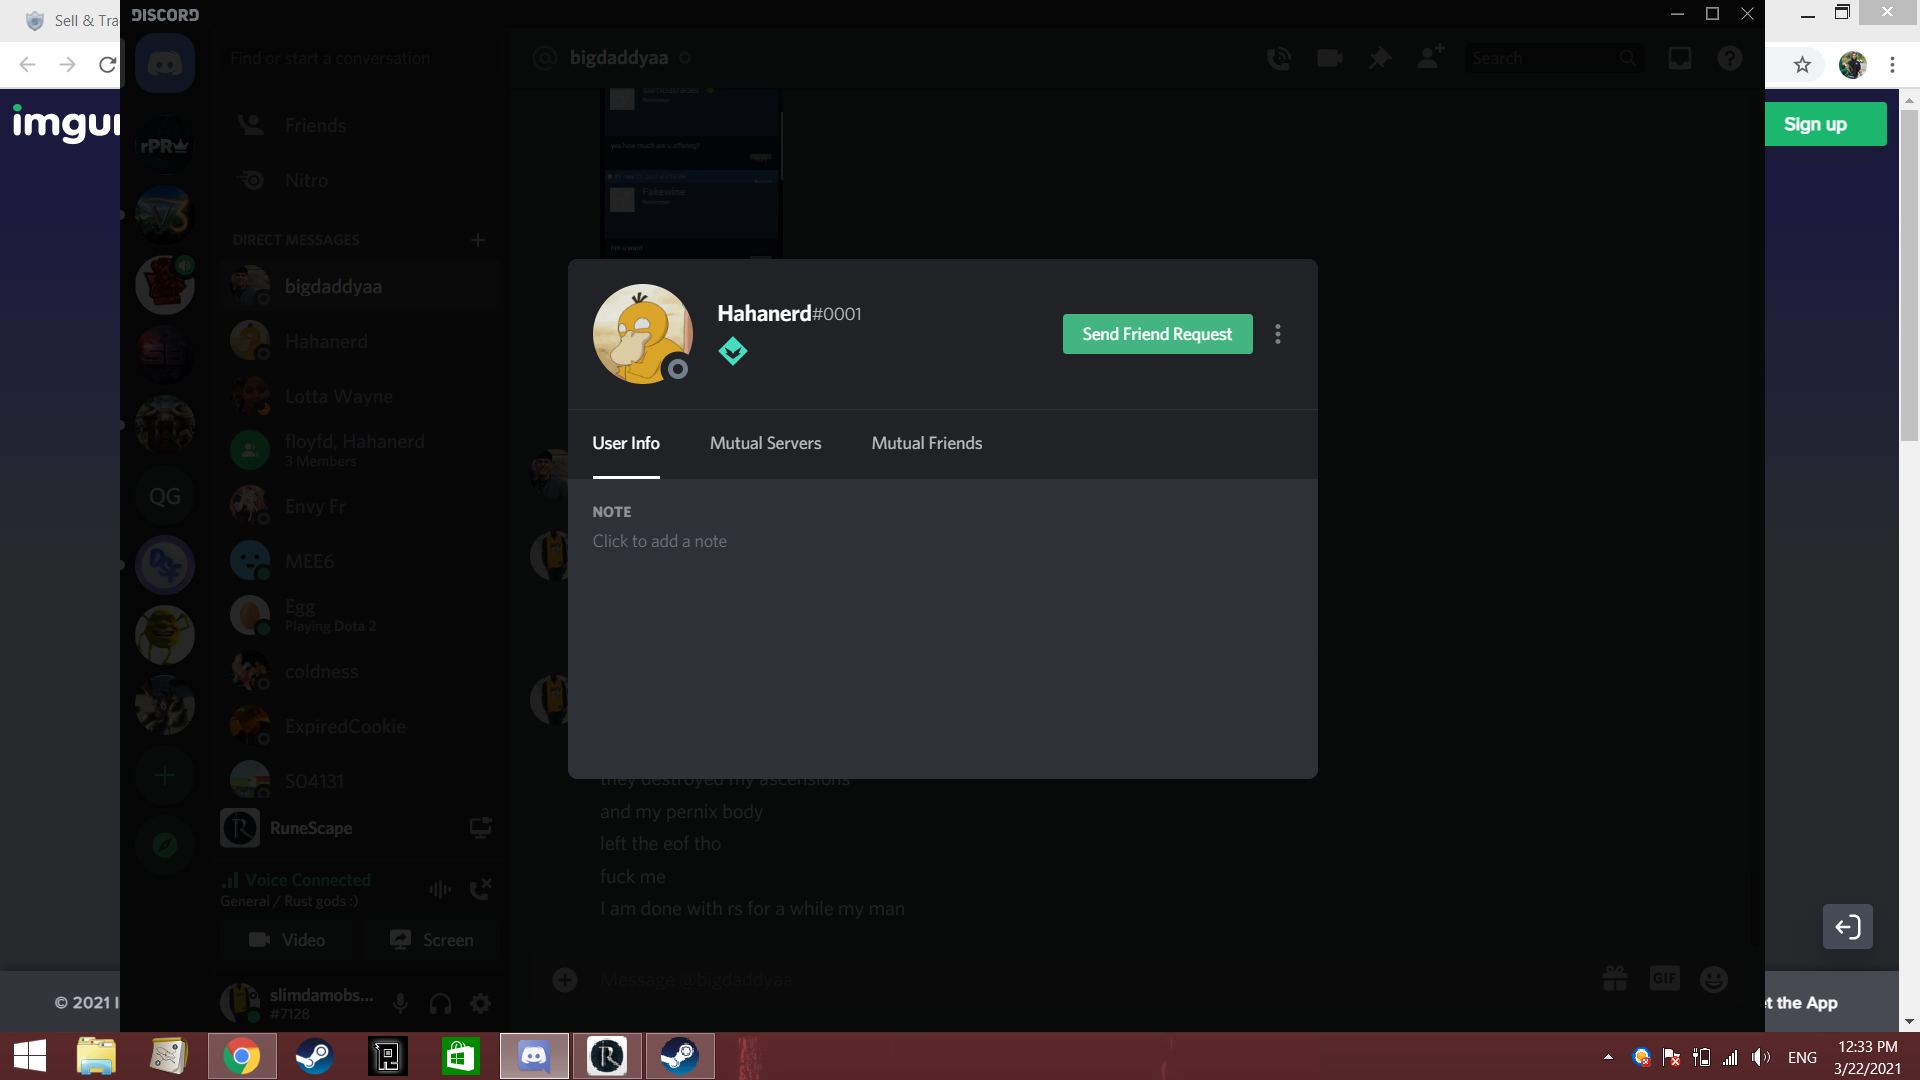This screenshot has height=1080, width=1920.
Task: Open Egg direct message
Action: (359, 616)
